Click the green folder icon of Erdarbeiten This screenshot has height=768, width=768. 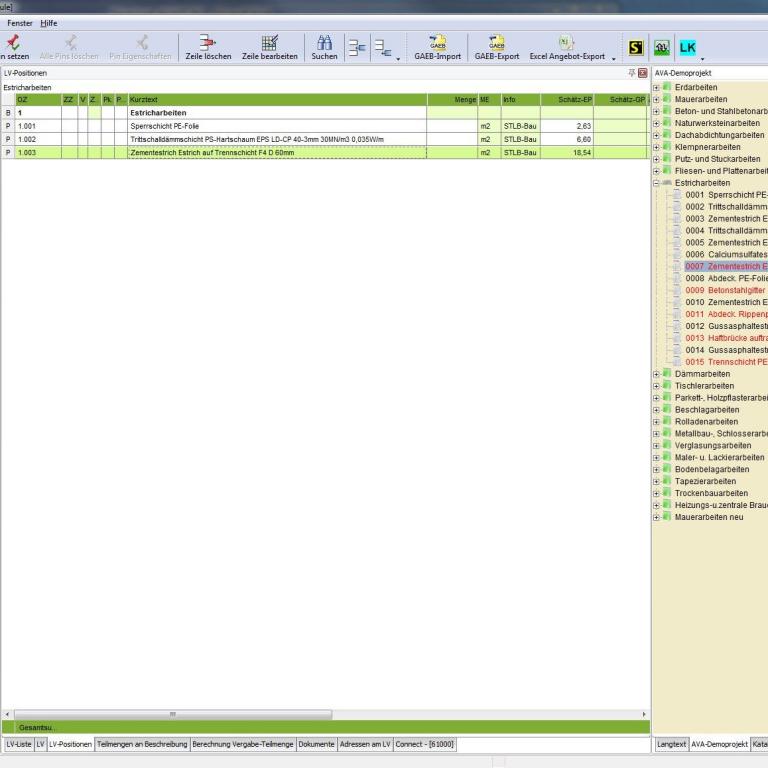coord(667,87)
